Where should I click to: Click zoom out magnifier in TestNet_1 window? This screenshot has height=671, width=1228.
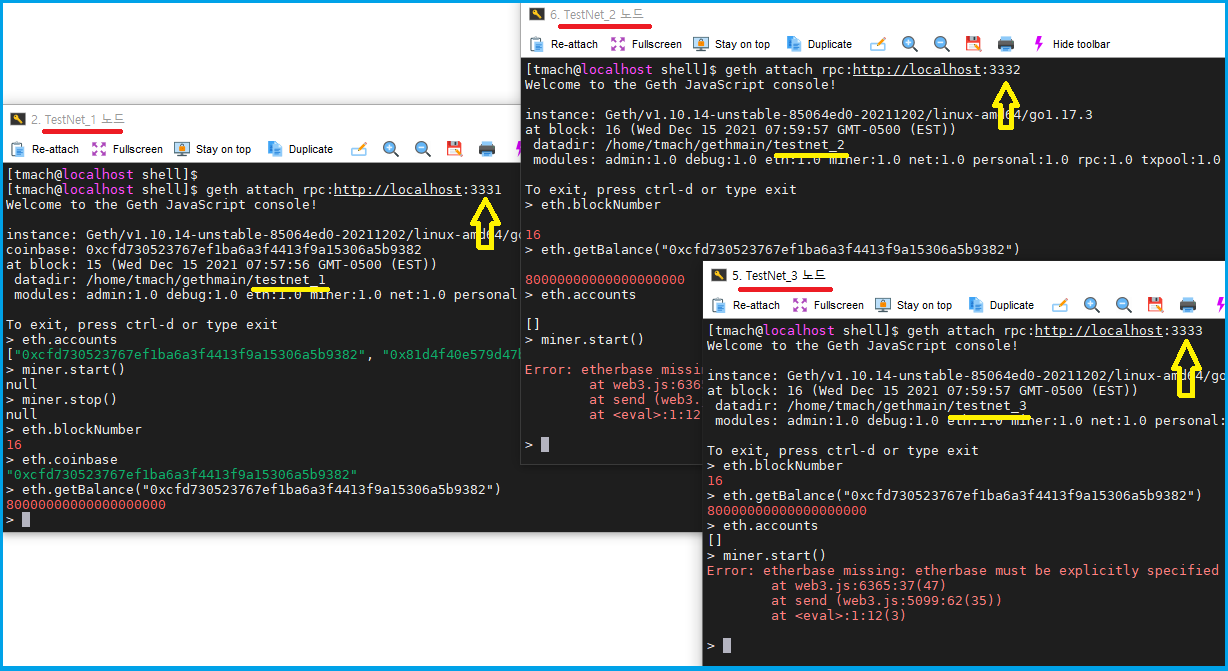pyautogui.click(x=423, y=149)
